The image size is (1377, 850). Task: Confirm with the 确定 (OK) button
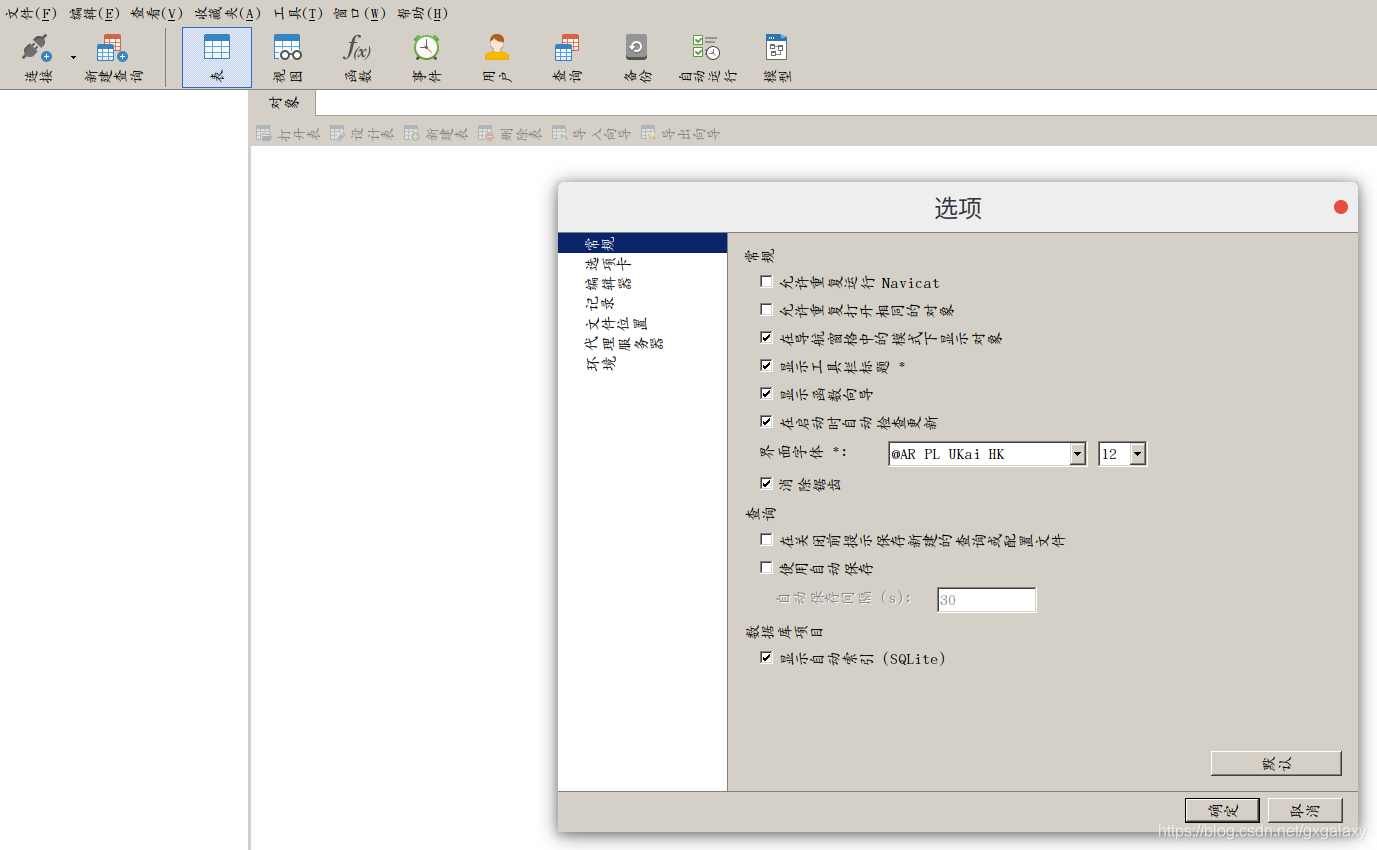tap(1222, 810)
